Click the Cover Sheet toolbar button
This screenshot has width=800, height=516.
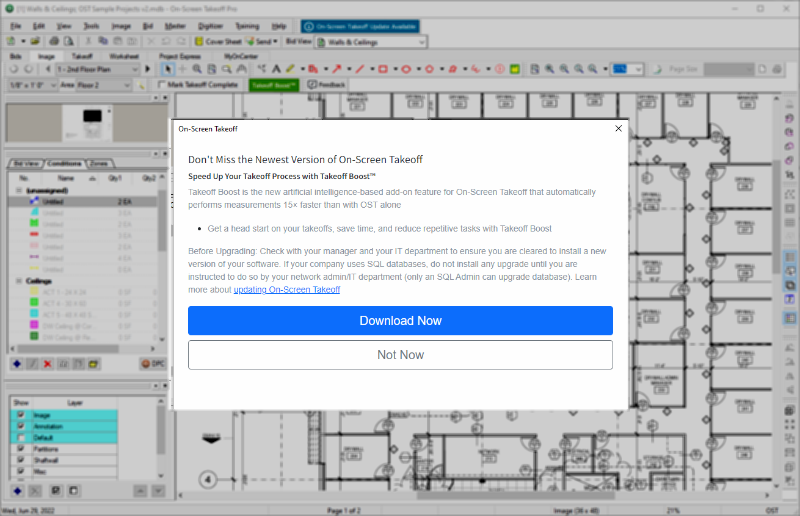[218, 41]
